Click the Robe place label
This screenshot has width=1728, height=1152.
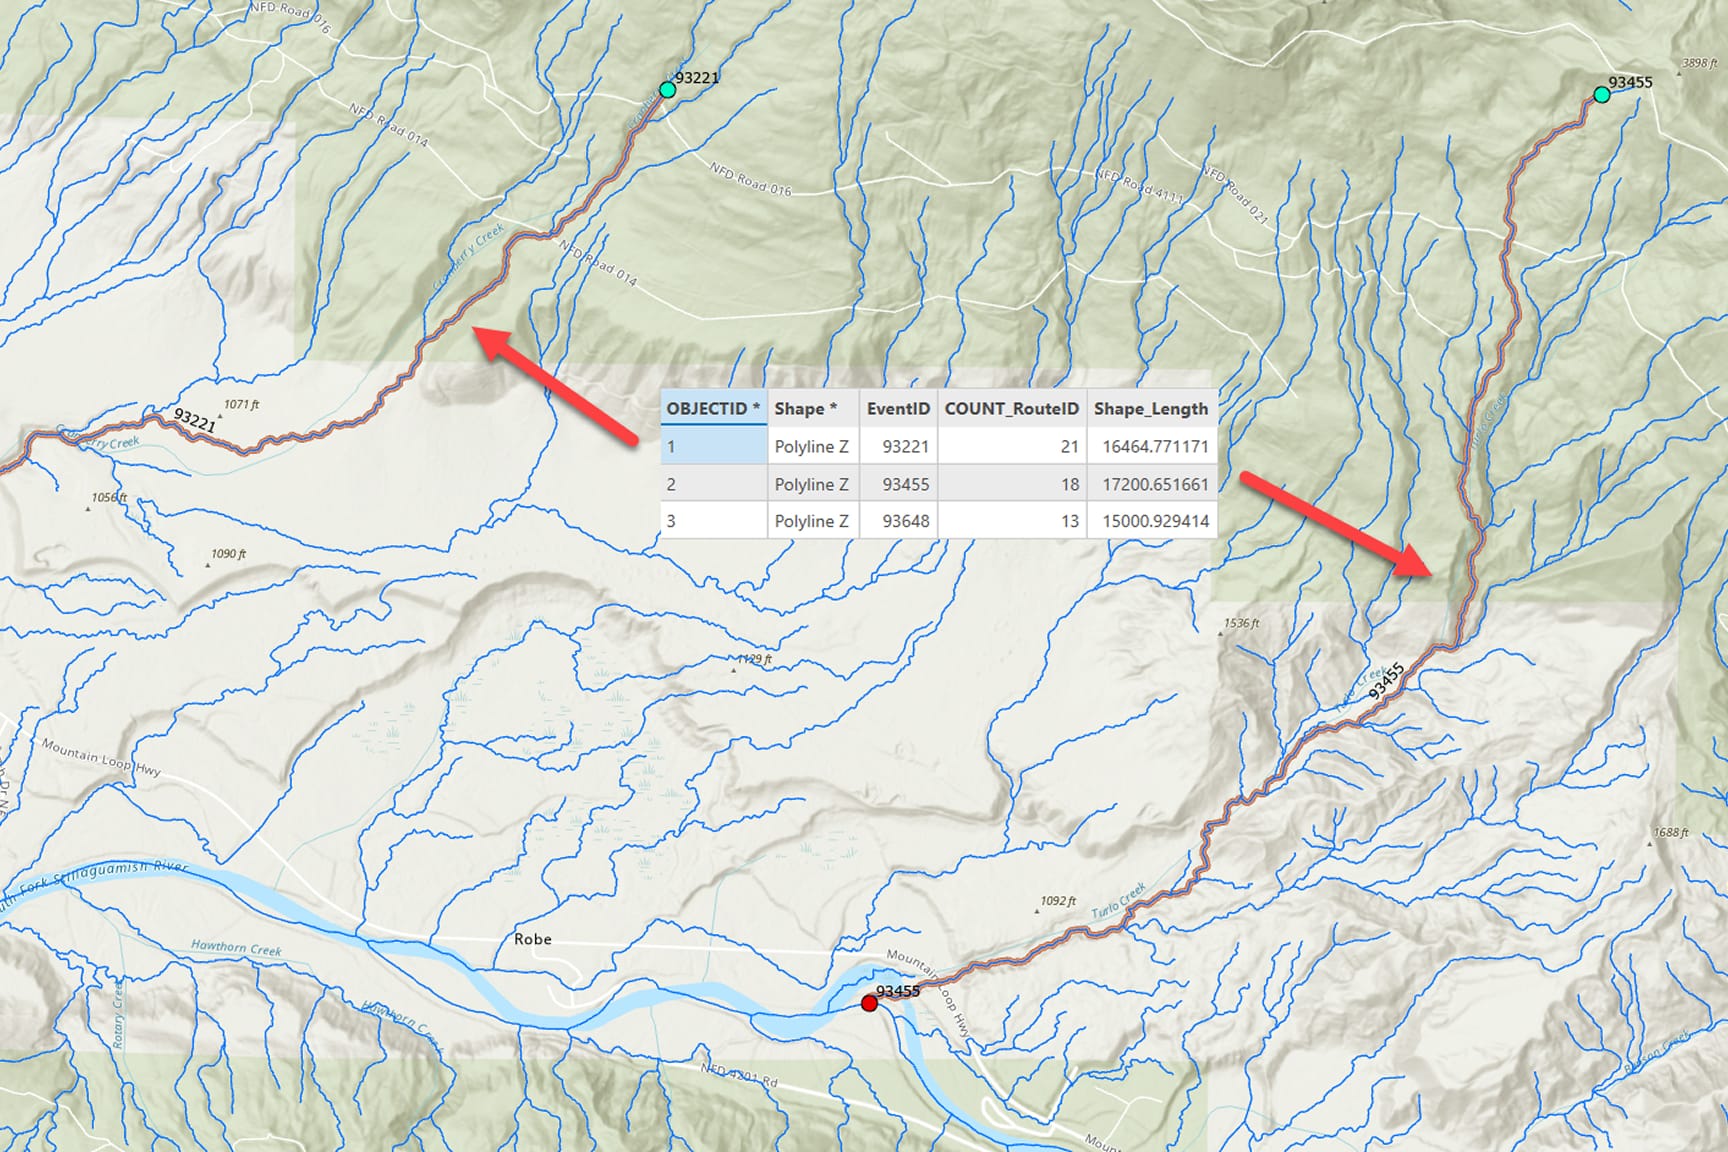coord(533,939)
